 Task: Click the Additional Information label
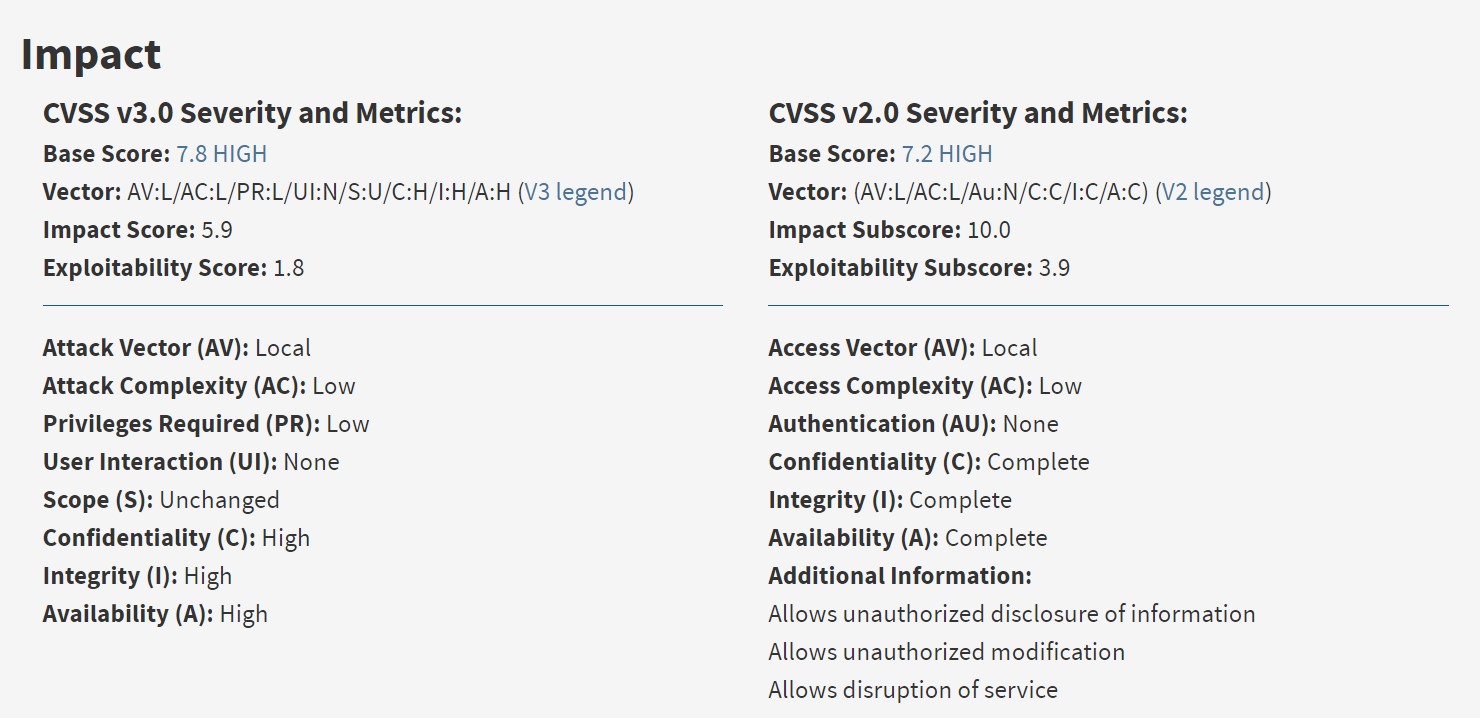pos(899,576)
